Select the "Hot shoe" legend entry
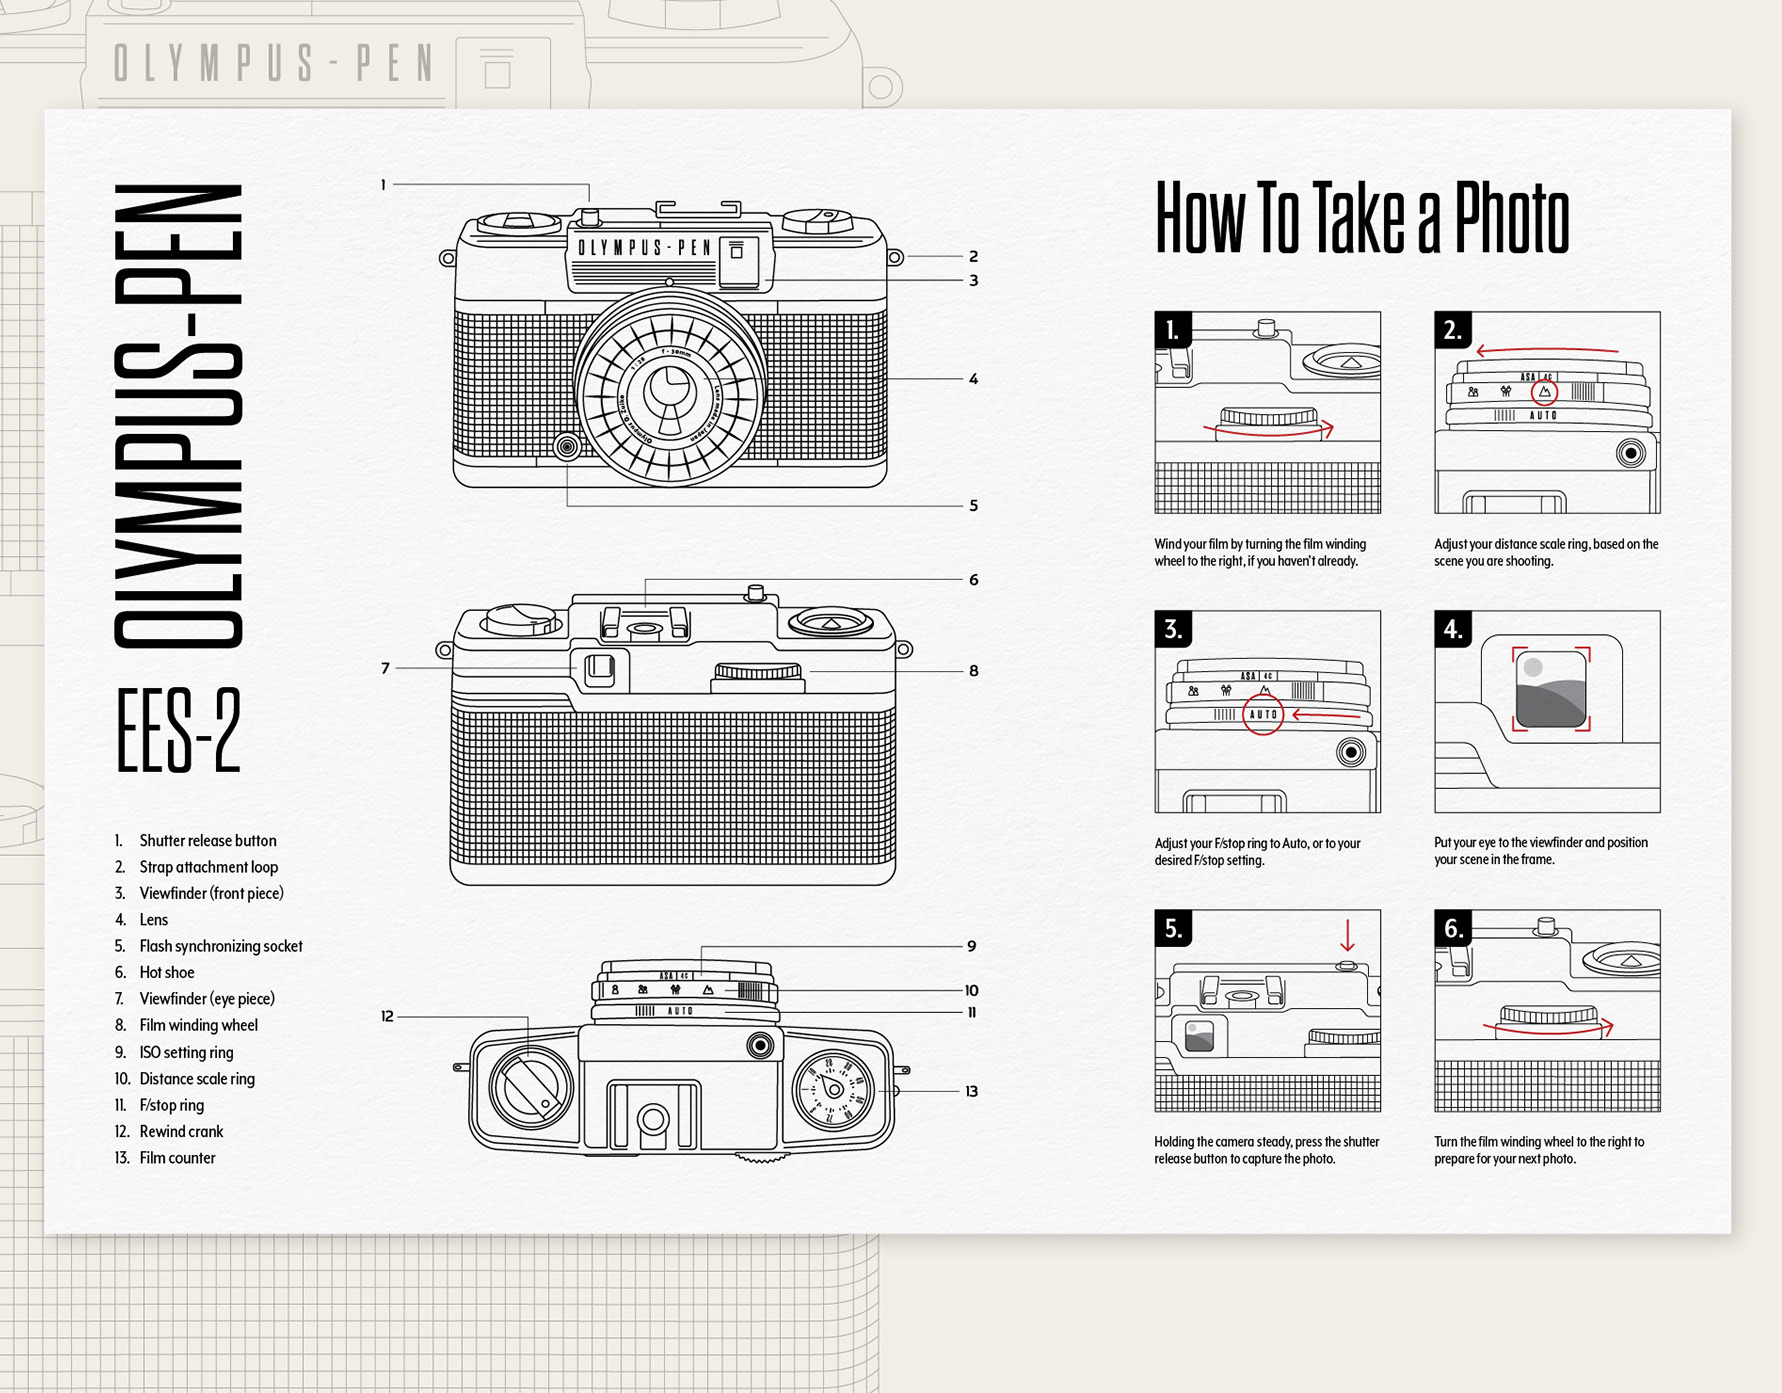The width and height of the screenshot is (1782, 1393). pos(166,972)
